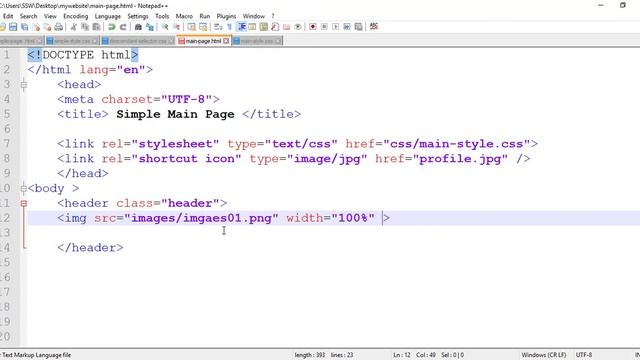The image size is (640, 360).
Task: Toggle Show All Characters icon
Action: click(229, 27)
